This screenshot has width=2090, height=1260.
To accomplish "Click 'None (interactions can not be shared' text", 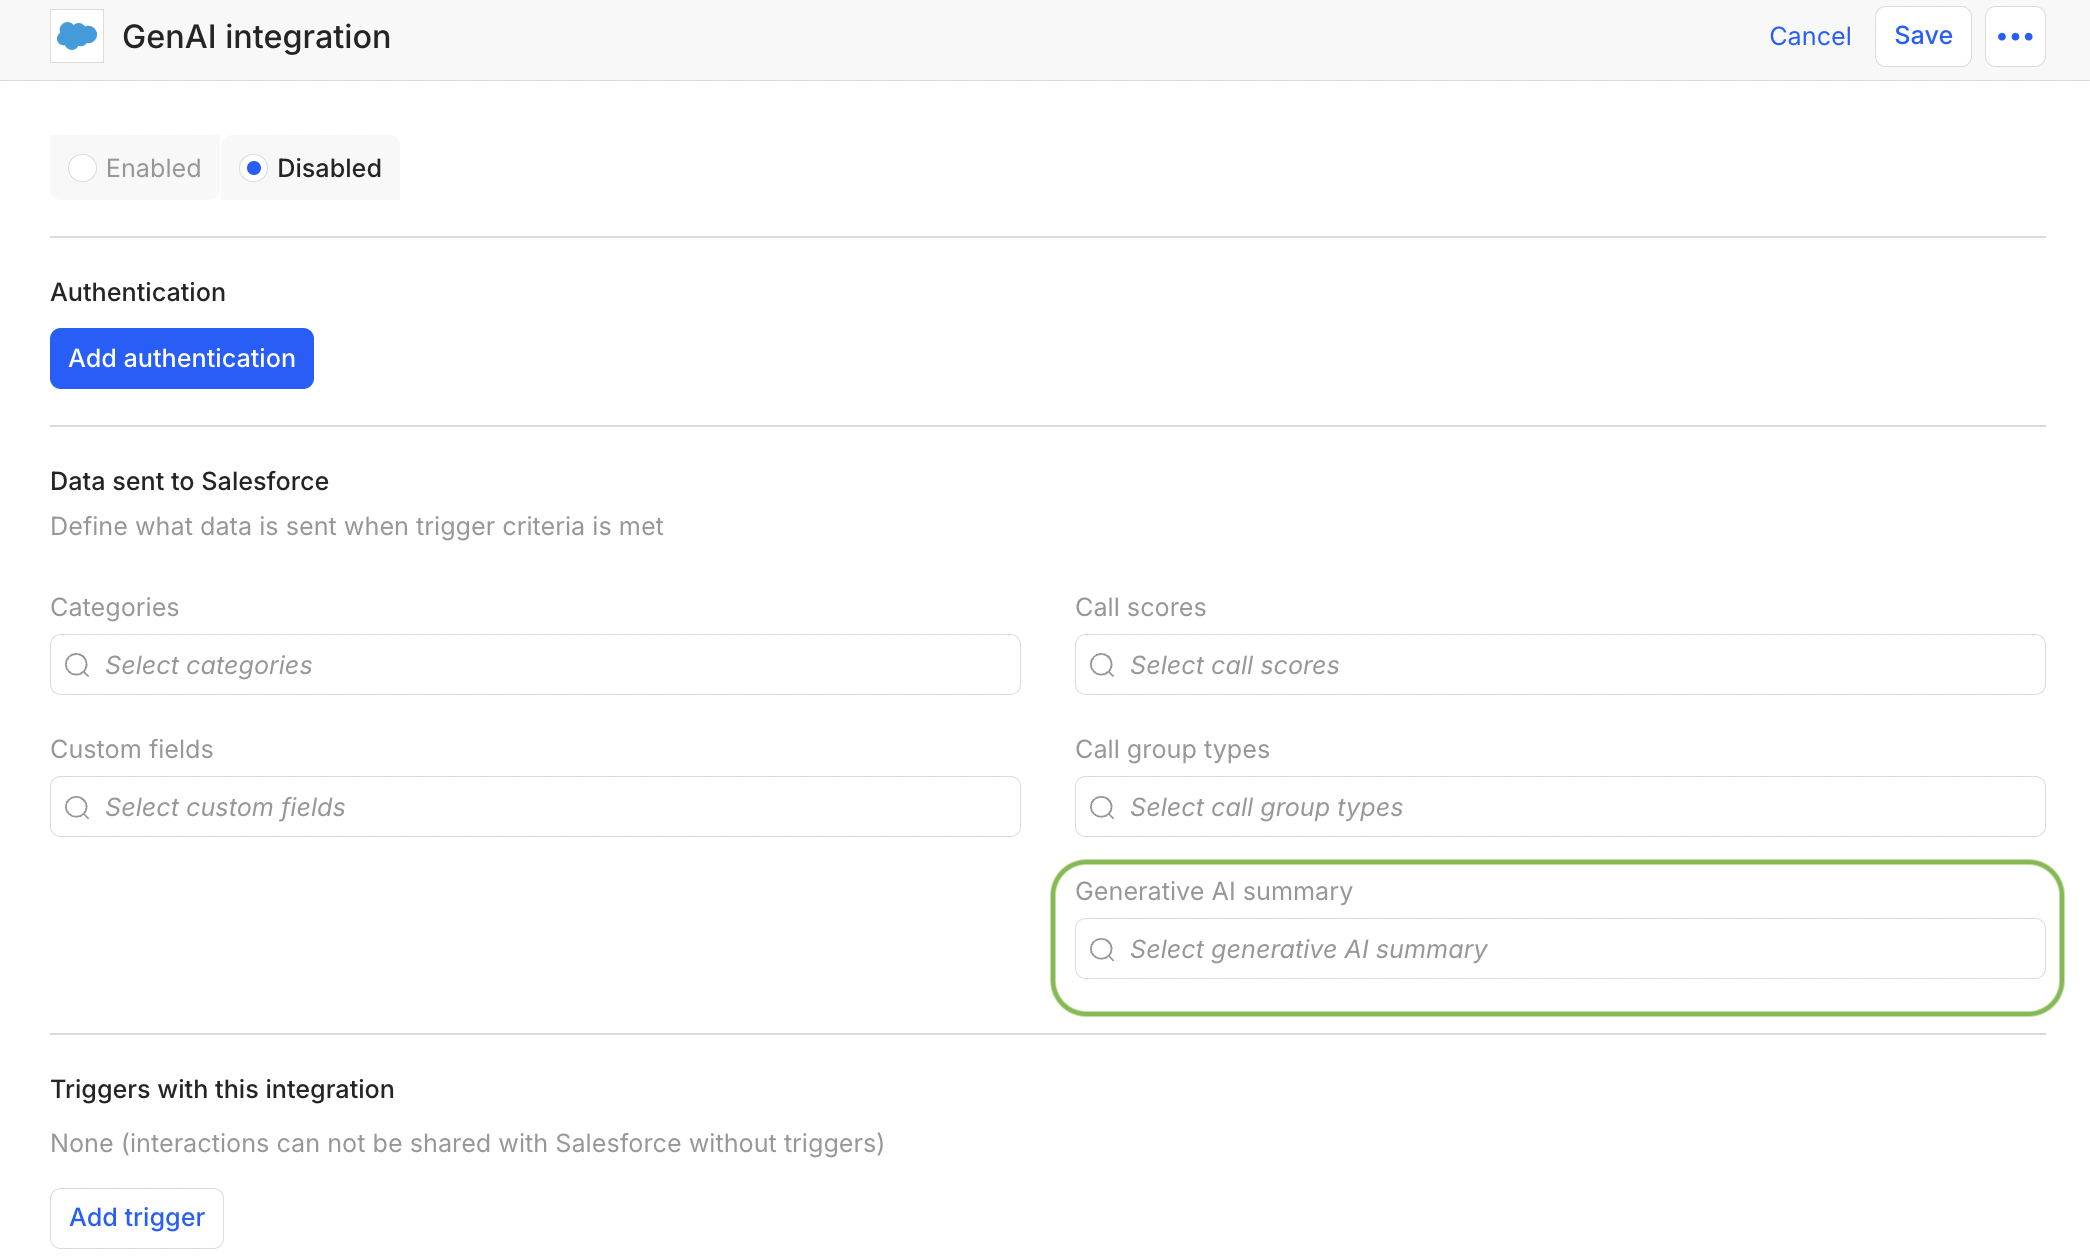I will click(x=467, y=1143).
